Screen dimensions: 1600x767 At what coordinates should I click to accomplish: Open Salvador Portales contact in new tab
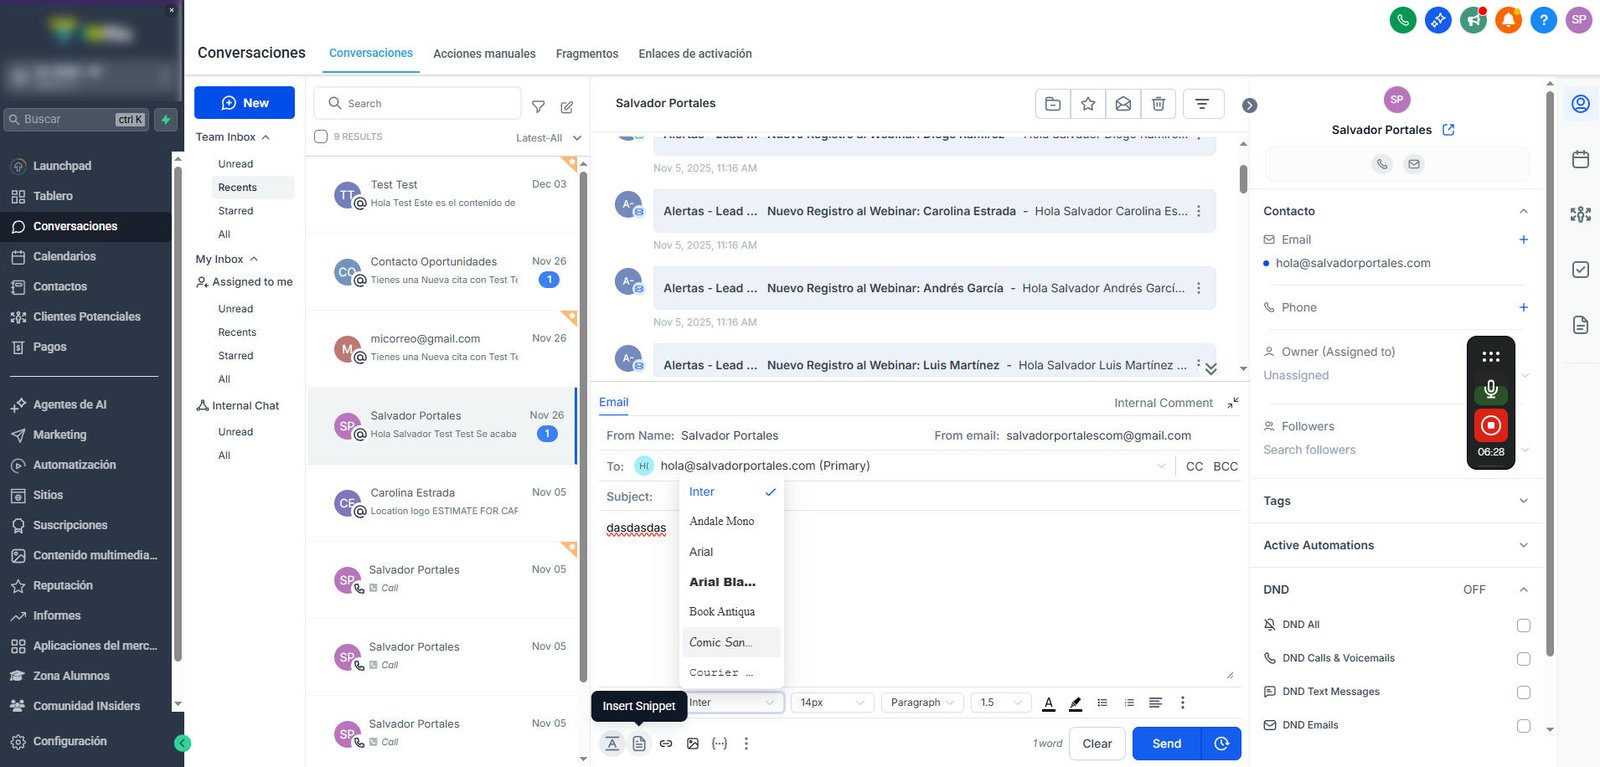point(1448,130)
